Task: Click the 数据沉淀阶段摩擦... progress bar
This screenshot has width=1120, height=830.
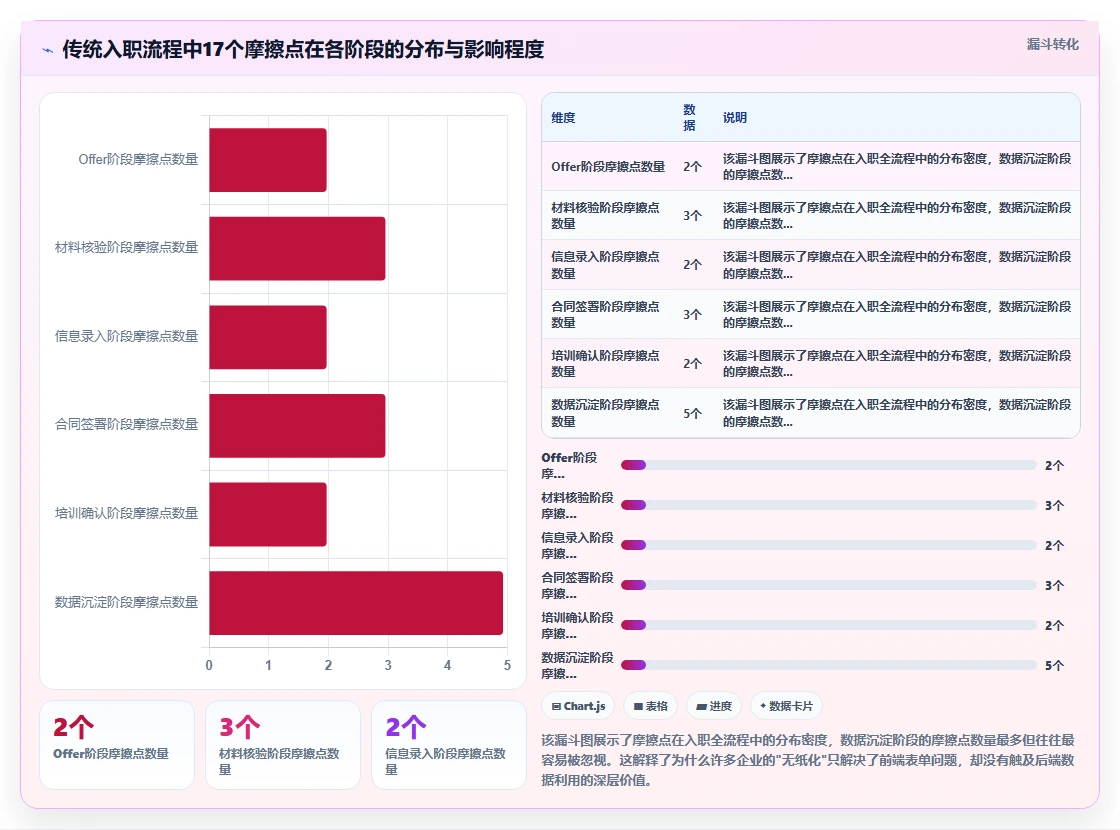Action: [x=829, y=665]
